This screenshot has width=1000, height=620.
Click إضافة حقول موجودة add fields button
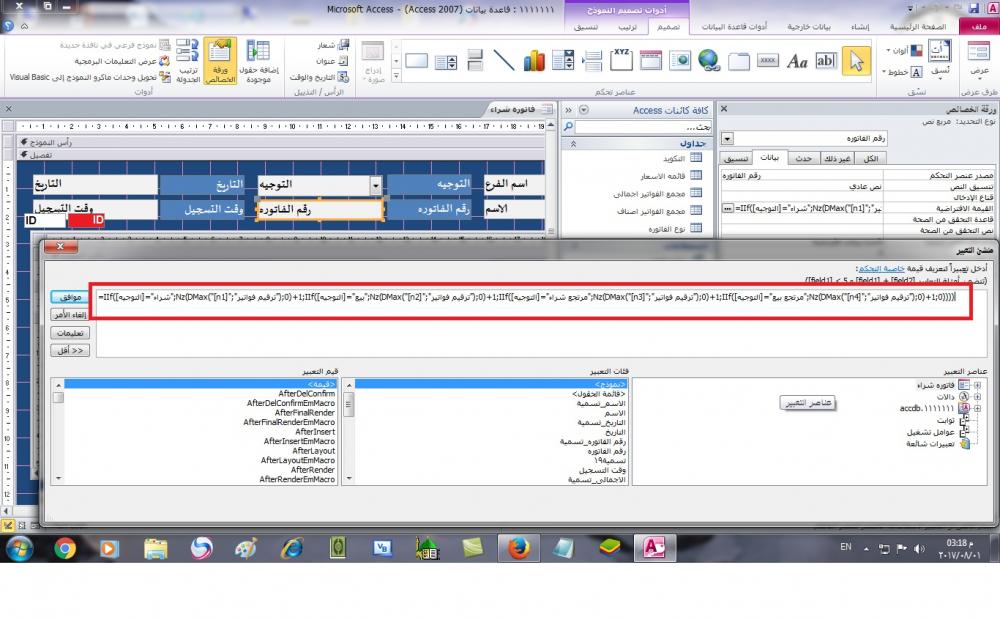point(258,61)
